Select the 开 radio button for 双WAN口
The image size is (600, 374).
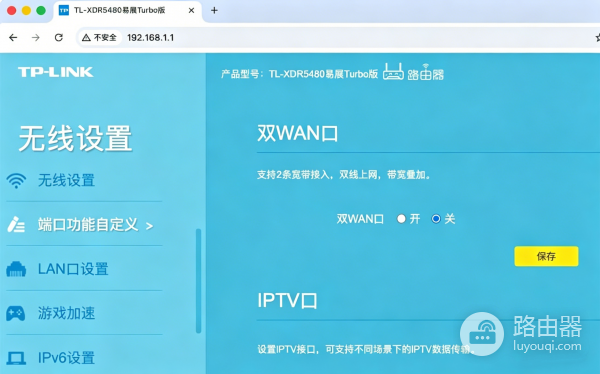(401, 219)
